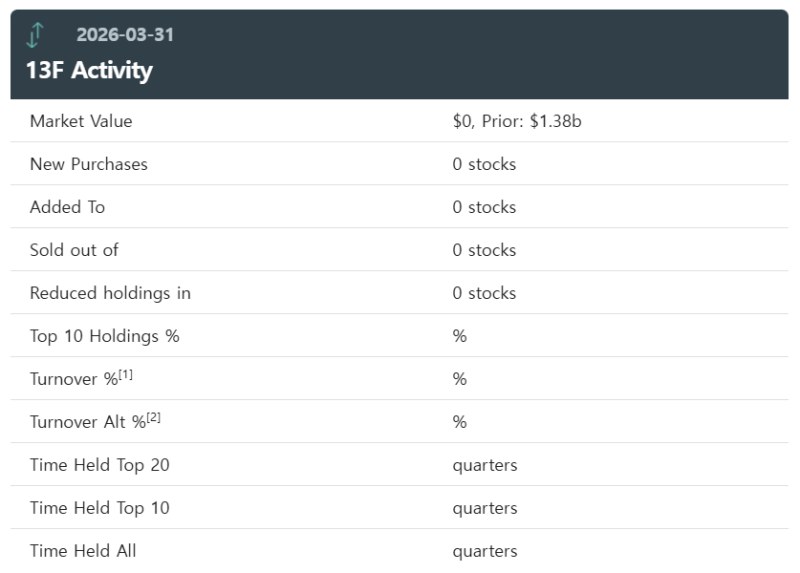Image resolution: width=800 pixels, height=573 pixels.
Task: Click the Reduced holdings in label
Action: (x=110, y=293)
